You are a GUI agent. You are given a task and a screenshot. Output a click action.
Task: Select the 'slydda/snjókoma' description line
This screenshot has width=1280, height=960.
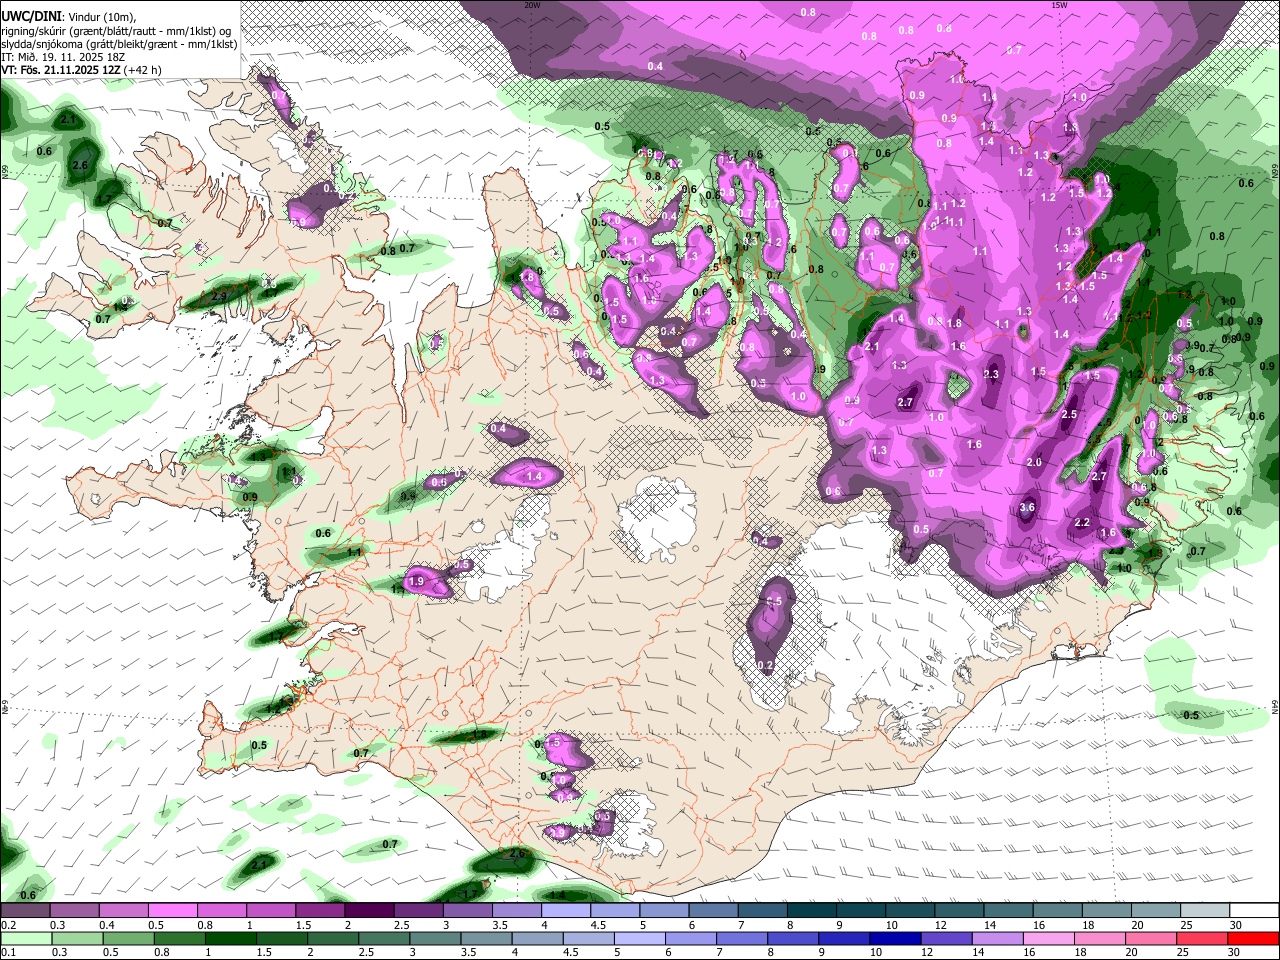coord(119,44)
